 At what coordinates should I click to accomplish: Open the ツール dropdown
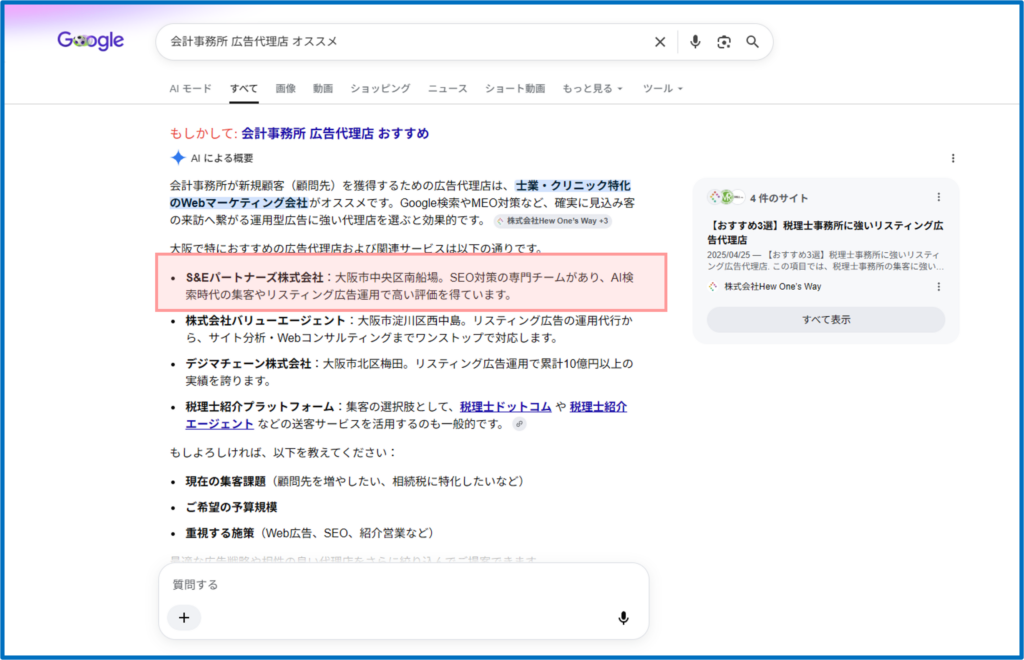pos(662,88)
